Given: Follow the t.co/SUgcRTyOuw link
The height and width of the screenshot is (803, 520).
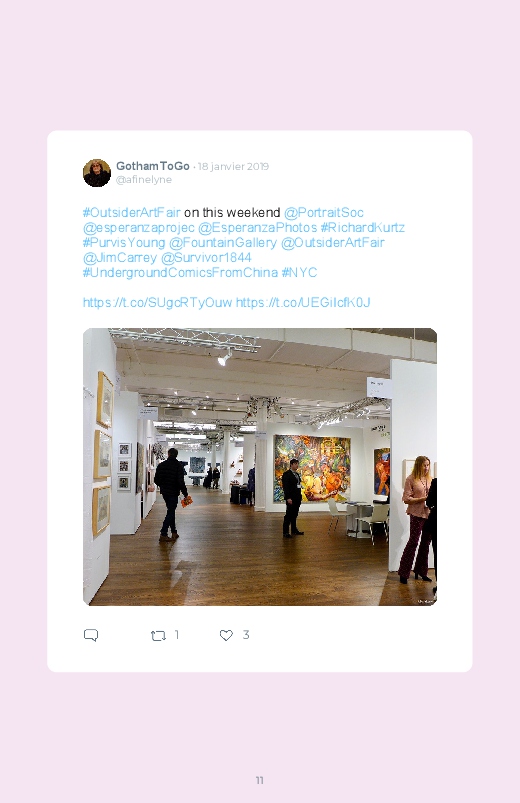Looking at the screenshot, I should click(x=157, y=302).
